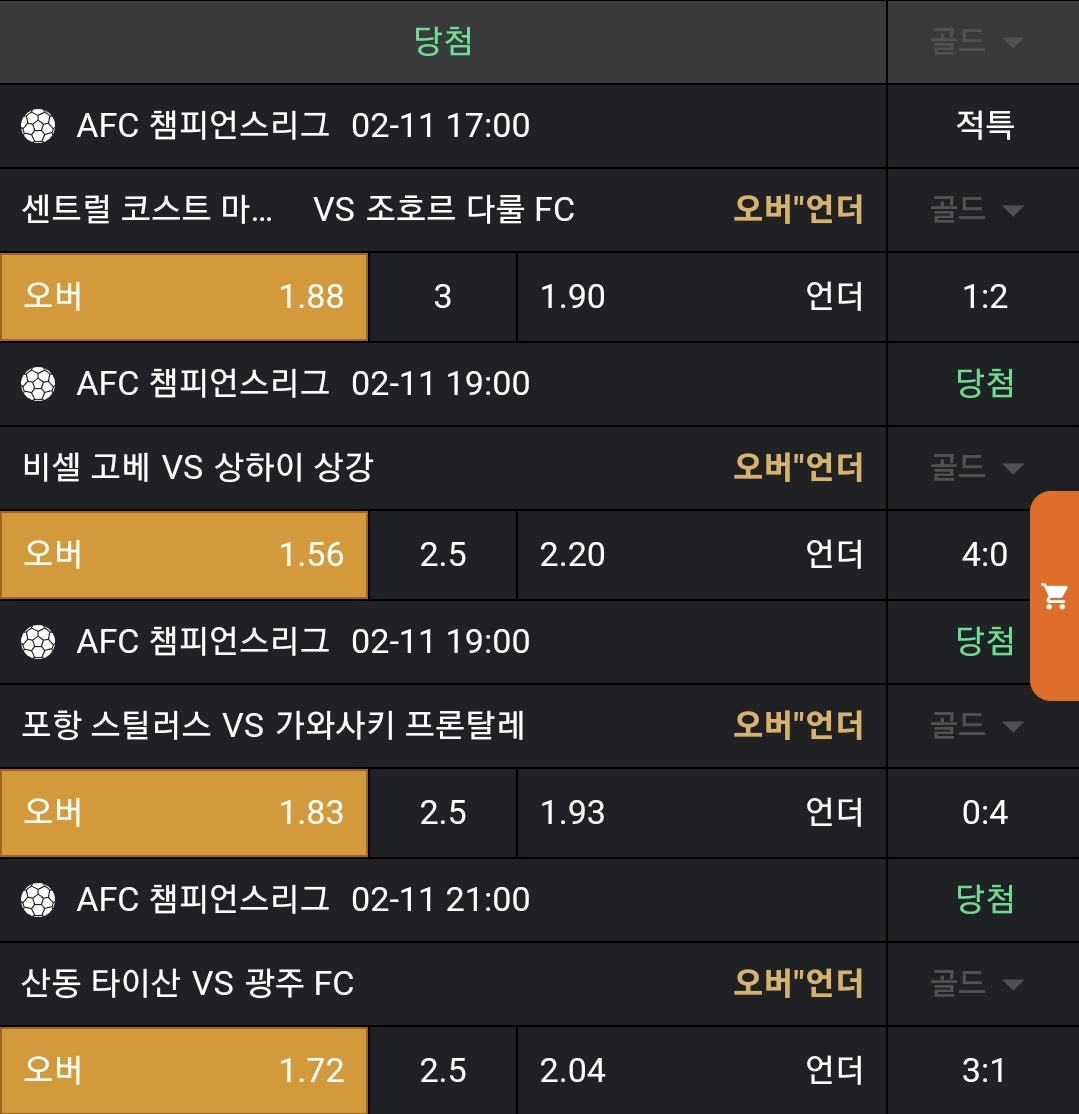Click soccer ball icon above 비셀 고베 match

point(38,384)
